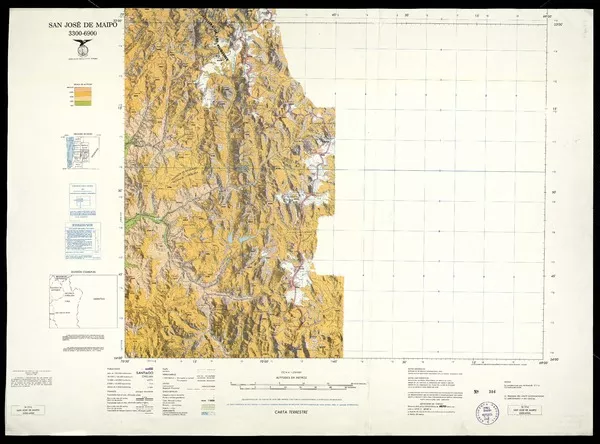Click the small blue adjoining-sheets diagram
This screenshot has width=600, height=444.
pyautogui.click(x=83, y=201)
